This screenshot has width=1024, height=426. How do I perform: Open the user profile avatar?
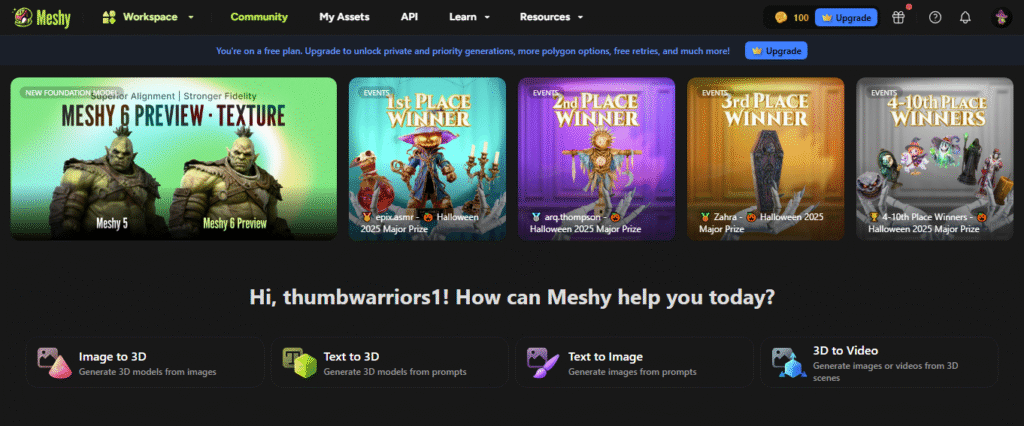(x=1000, y=17)
